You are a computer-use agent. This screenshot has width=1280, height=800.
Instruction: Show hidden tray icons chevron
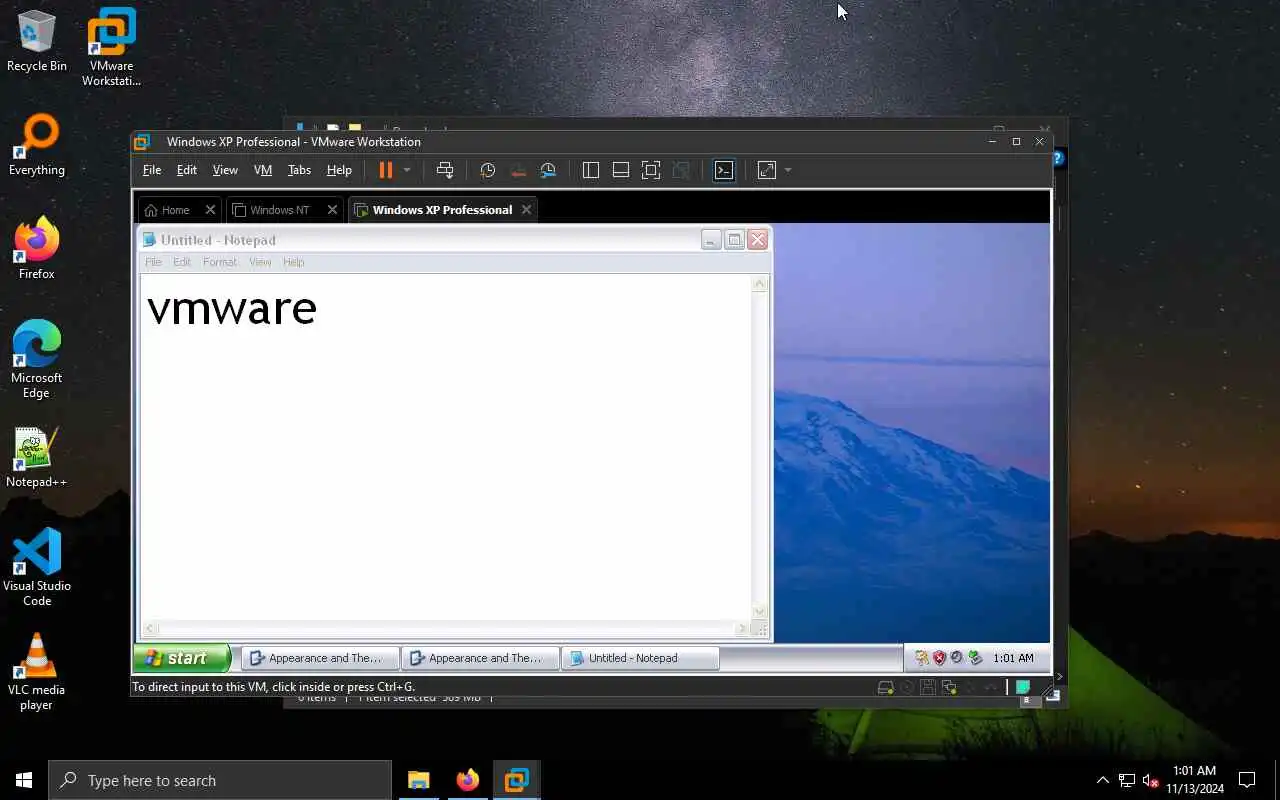[x=1103, y=780]
